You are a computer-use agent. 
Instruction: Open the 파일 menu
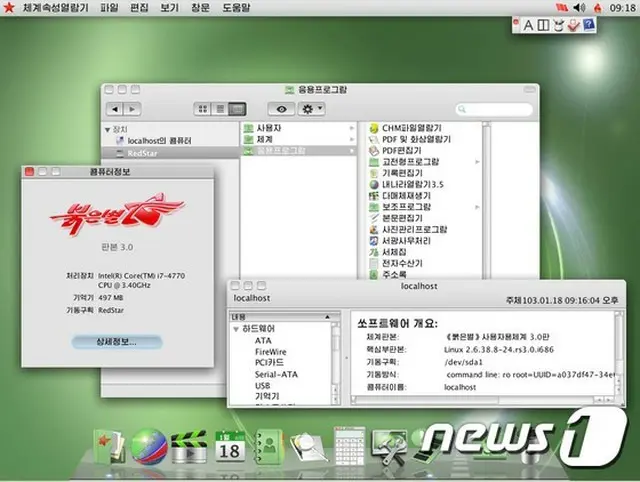click(x=109, y=8)
